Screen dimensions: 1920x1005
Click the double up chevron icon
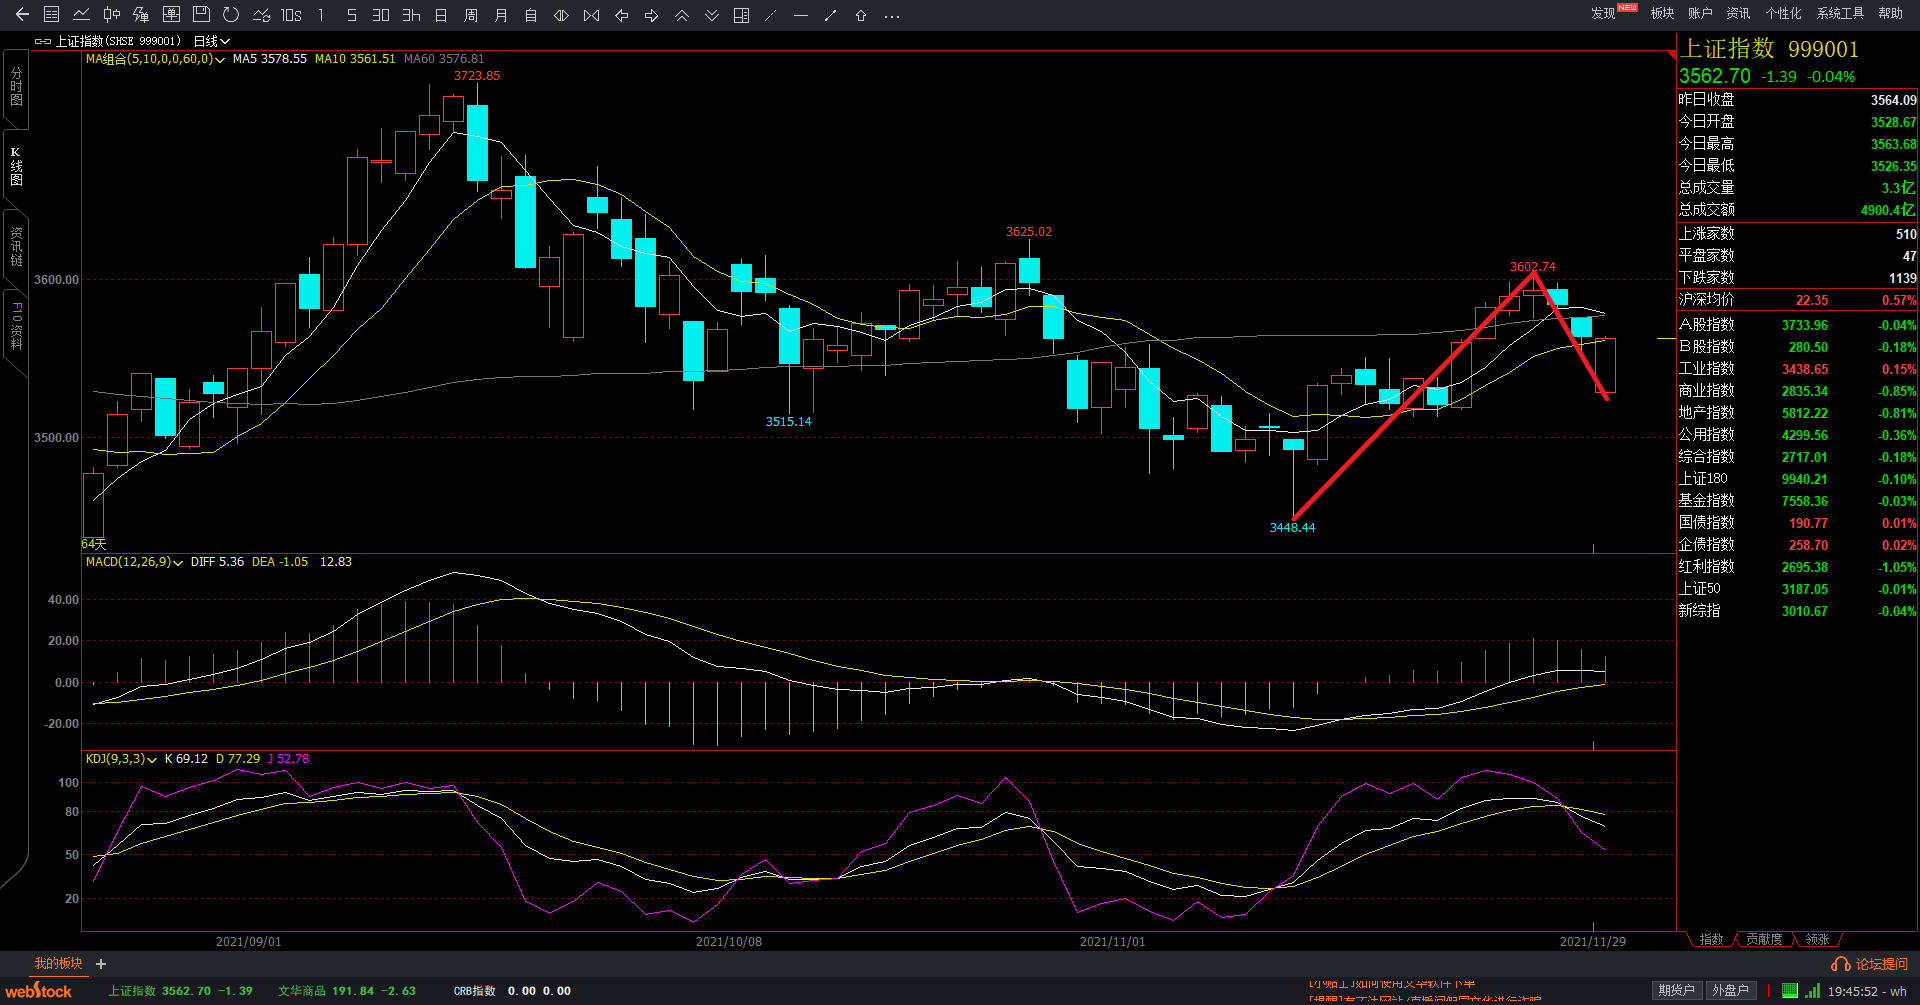click(682, 15)
